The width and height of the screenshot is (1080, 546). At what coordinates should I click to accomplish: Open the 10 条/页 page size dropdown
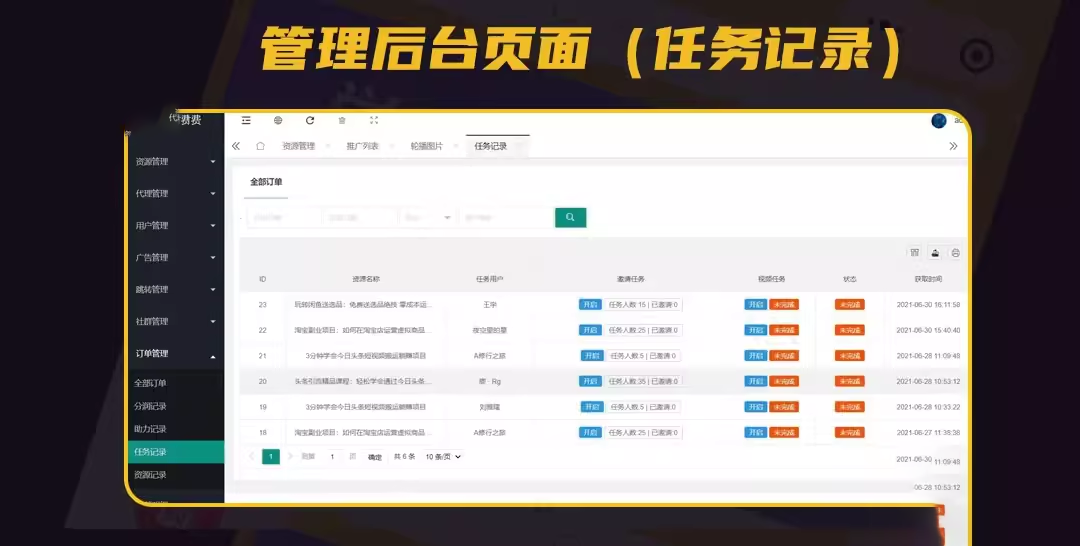point(443,457)
